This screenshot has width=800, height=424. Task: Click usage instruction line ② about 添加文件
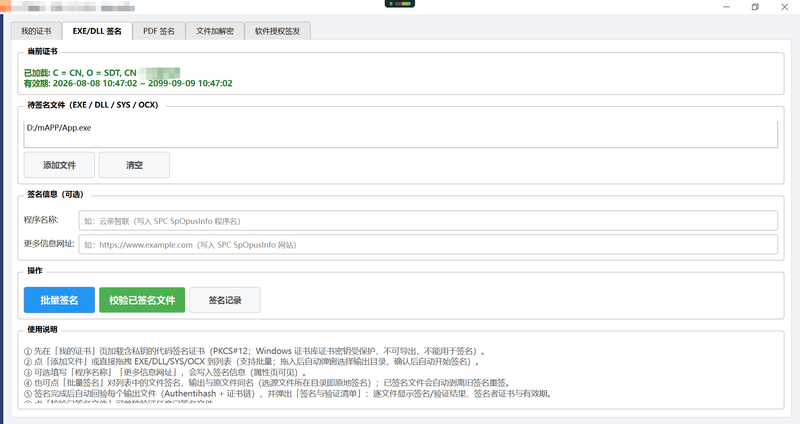coord(252,362)
